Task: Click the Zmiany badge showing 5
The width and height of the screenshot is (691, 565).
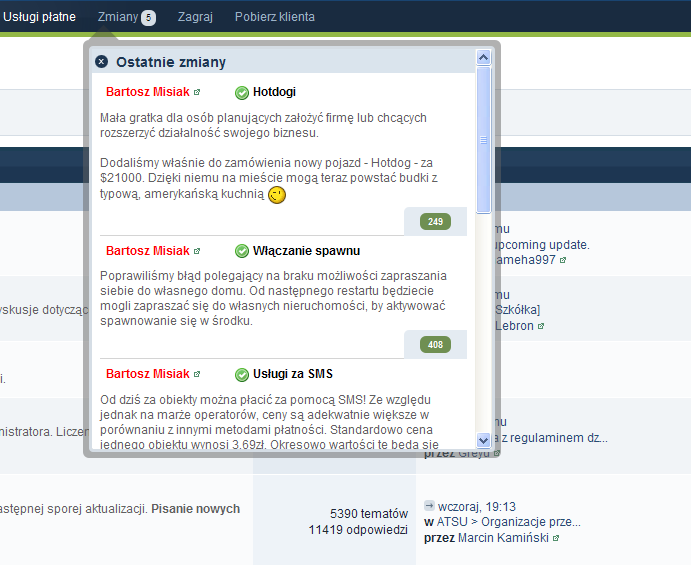Action: 149,18
